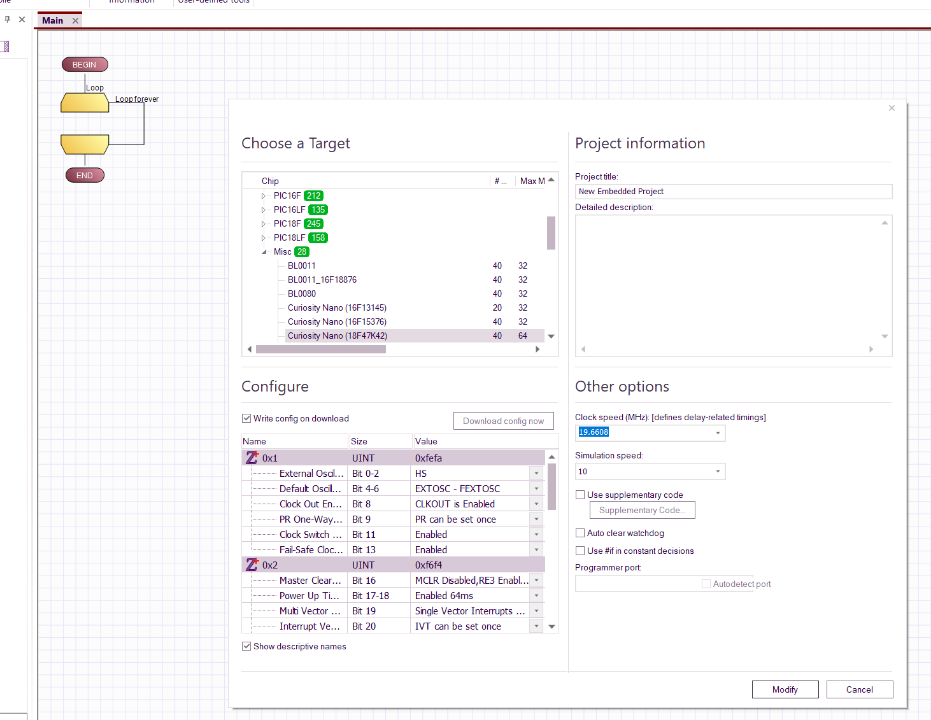Viewport: 931px width, 720px height.
Task: Collapse the Misc chip group
Action: pos(264,252)
